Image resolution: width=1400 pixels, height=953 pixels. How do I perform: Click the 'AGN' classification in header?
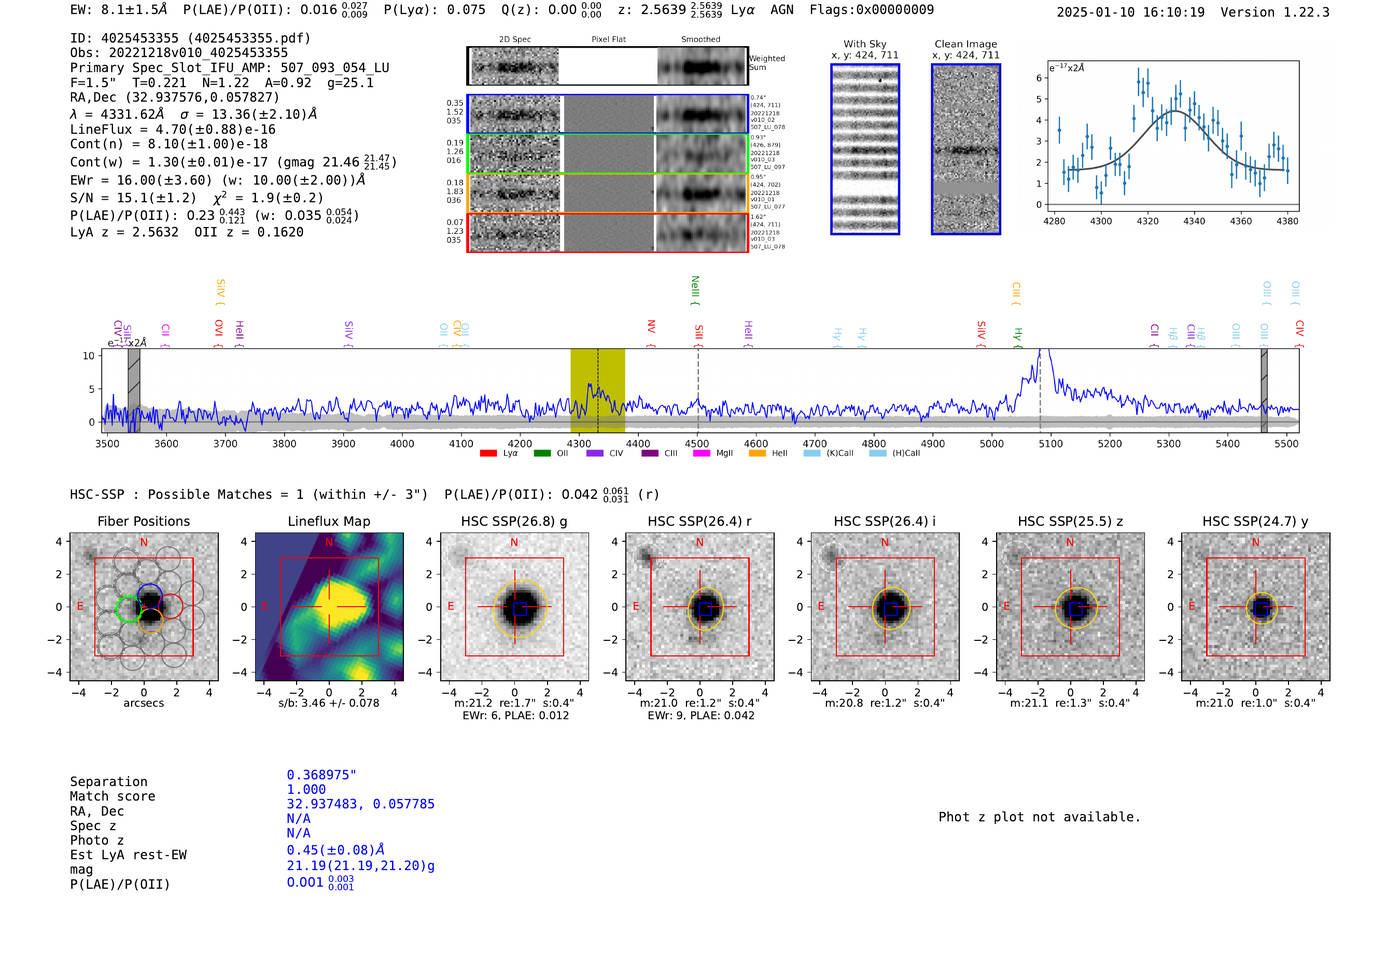782,10
